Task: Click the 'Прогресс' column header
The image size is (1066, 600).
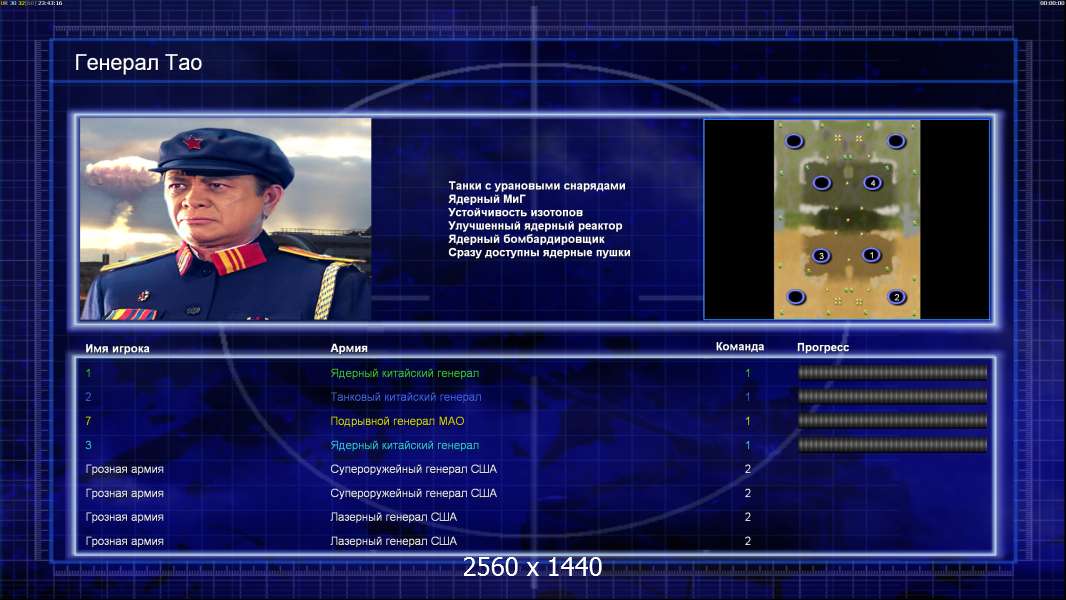Action: tap(823, 347)
